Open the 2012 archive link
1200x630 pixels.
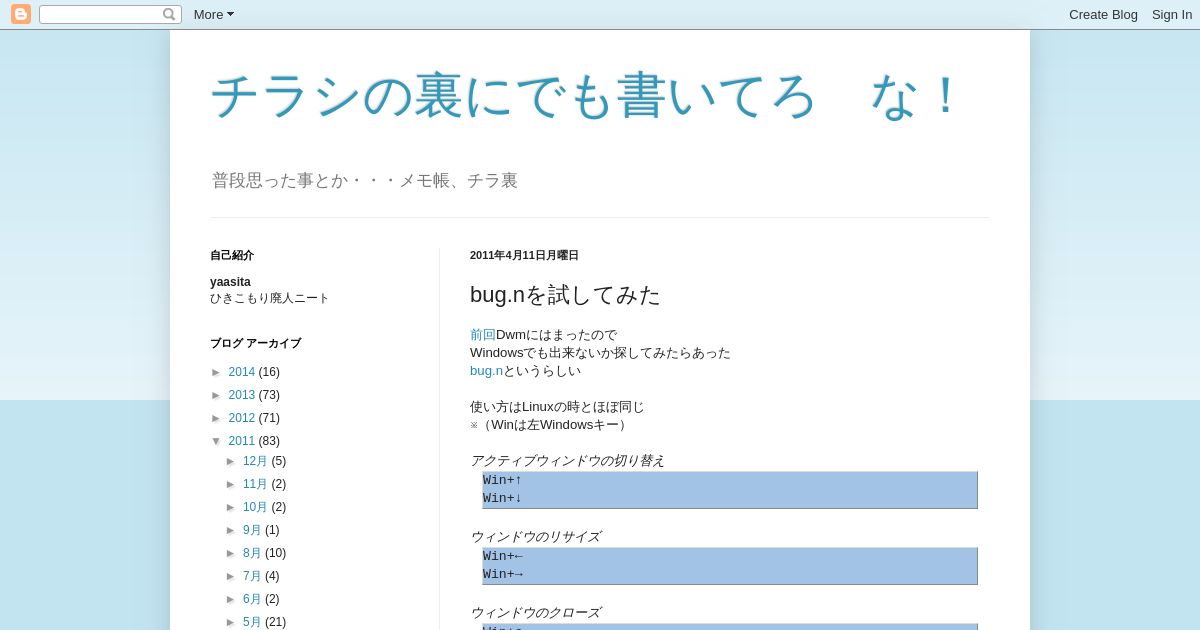click(x=241, y=418)
